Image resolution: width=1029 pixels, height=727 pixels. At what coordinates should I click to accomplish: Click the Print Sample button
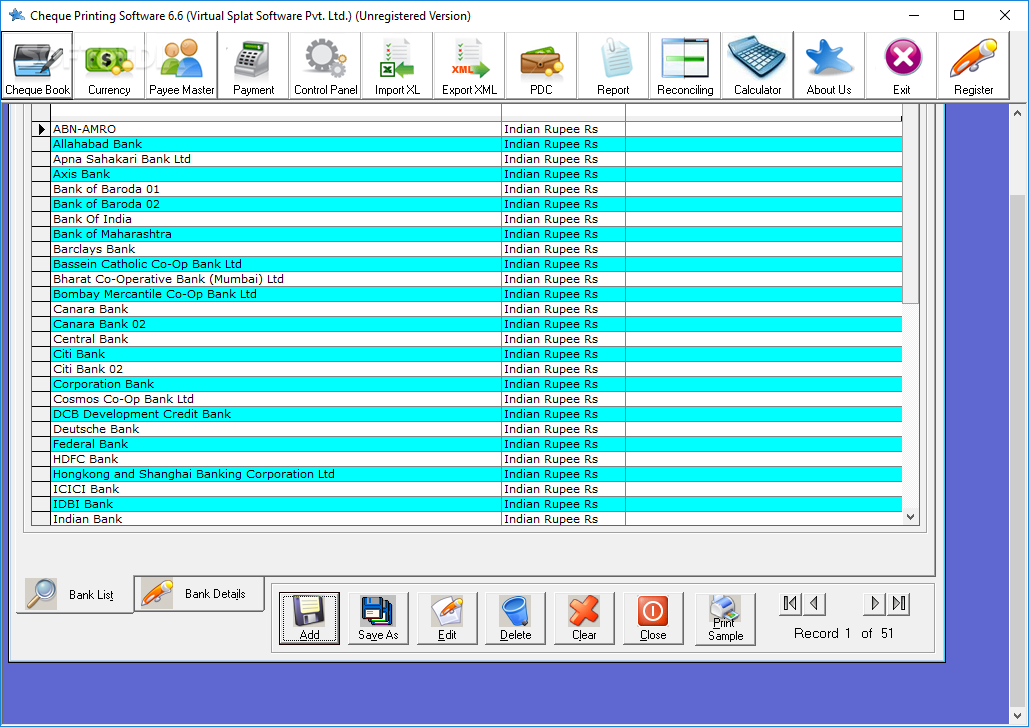tap(725, 619)
